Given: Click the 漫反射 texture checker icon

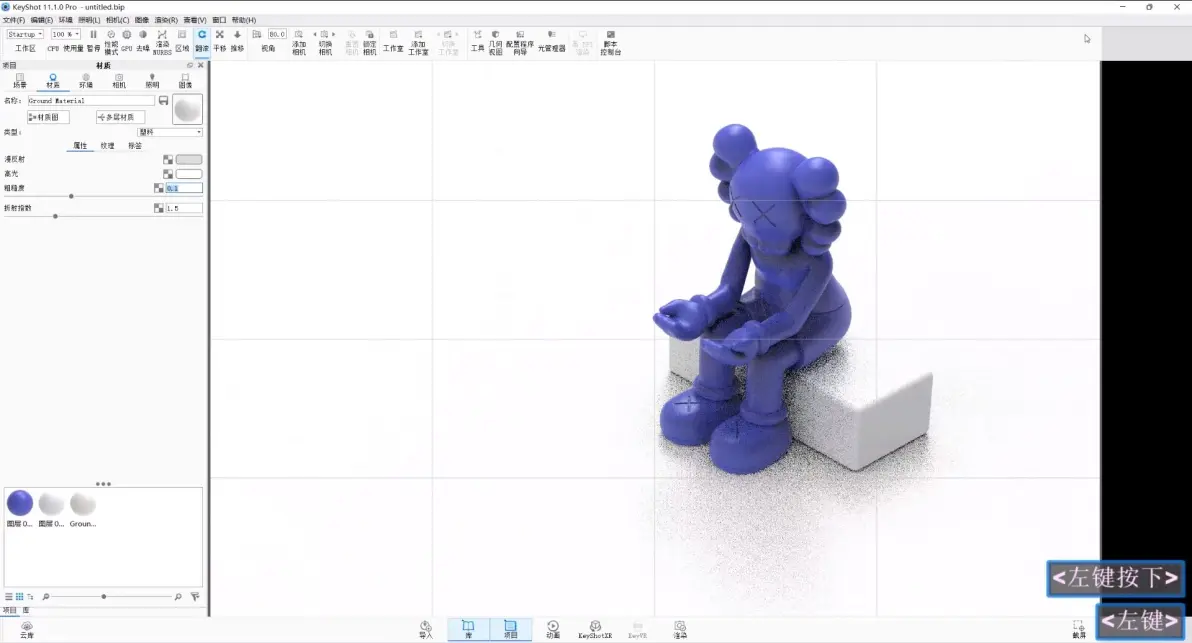Looking at the screenshot, I should (168, 160).
